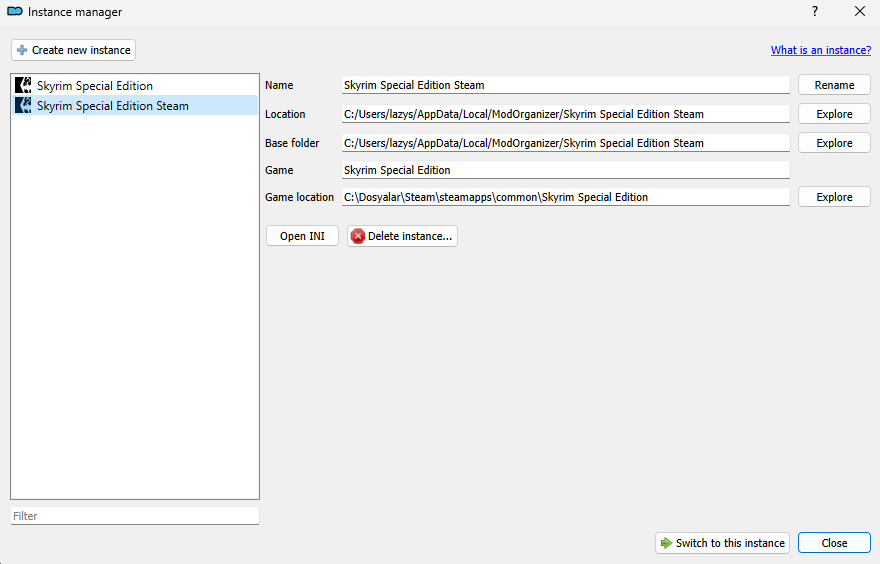
Task: Switch to this instance
Action: point(722,543)
